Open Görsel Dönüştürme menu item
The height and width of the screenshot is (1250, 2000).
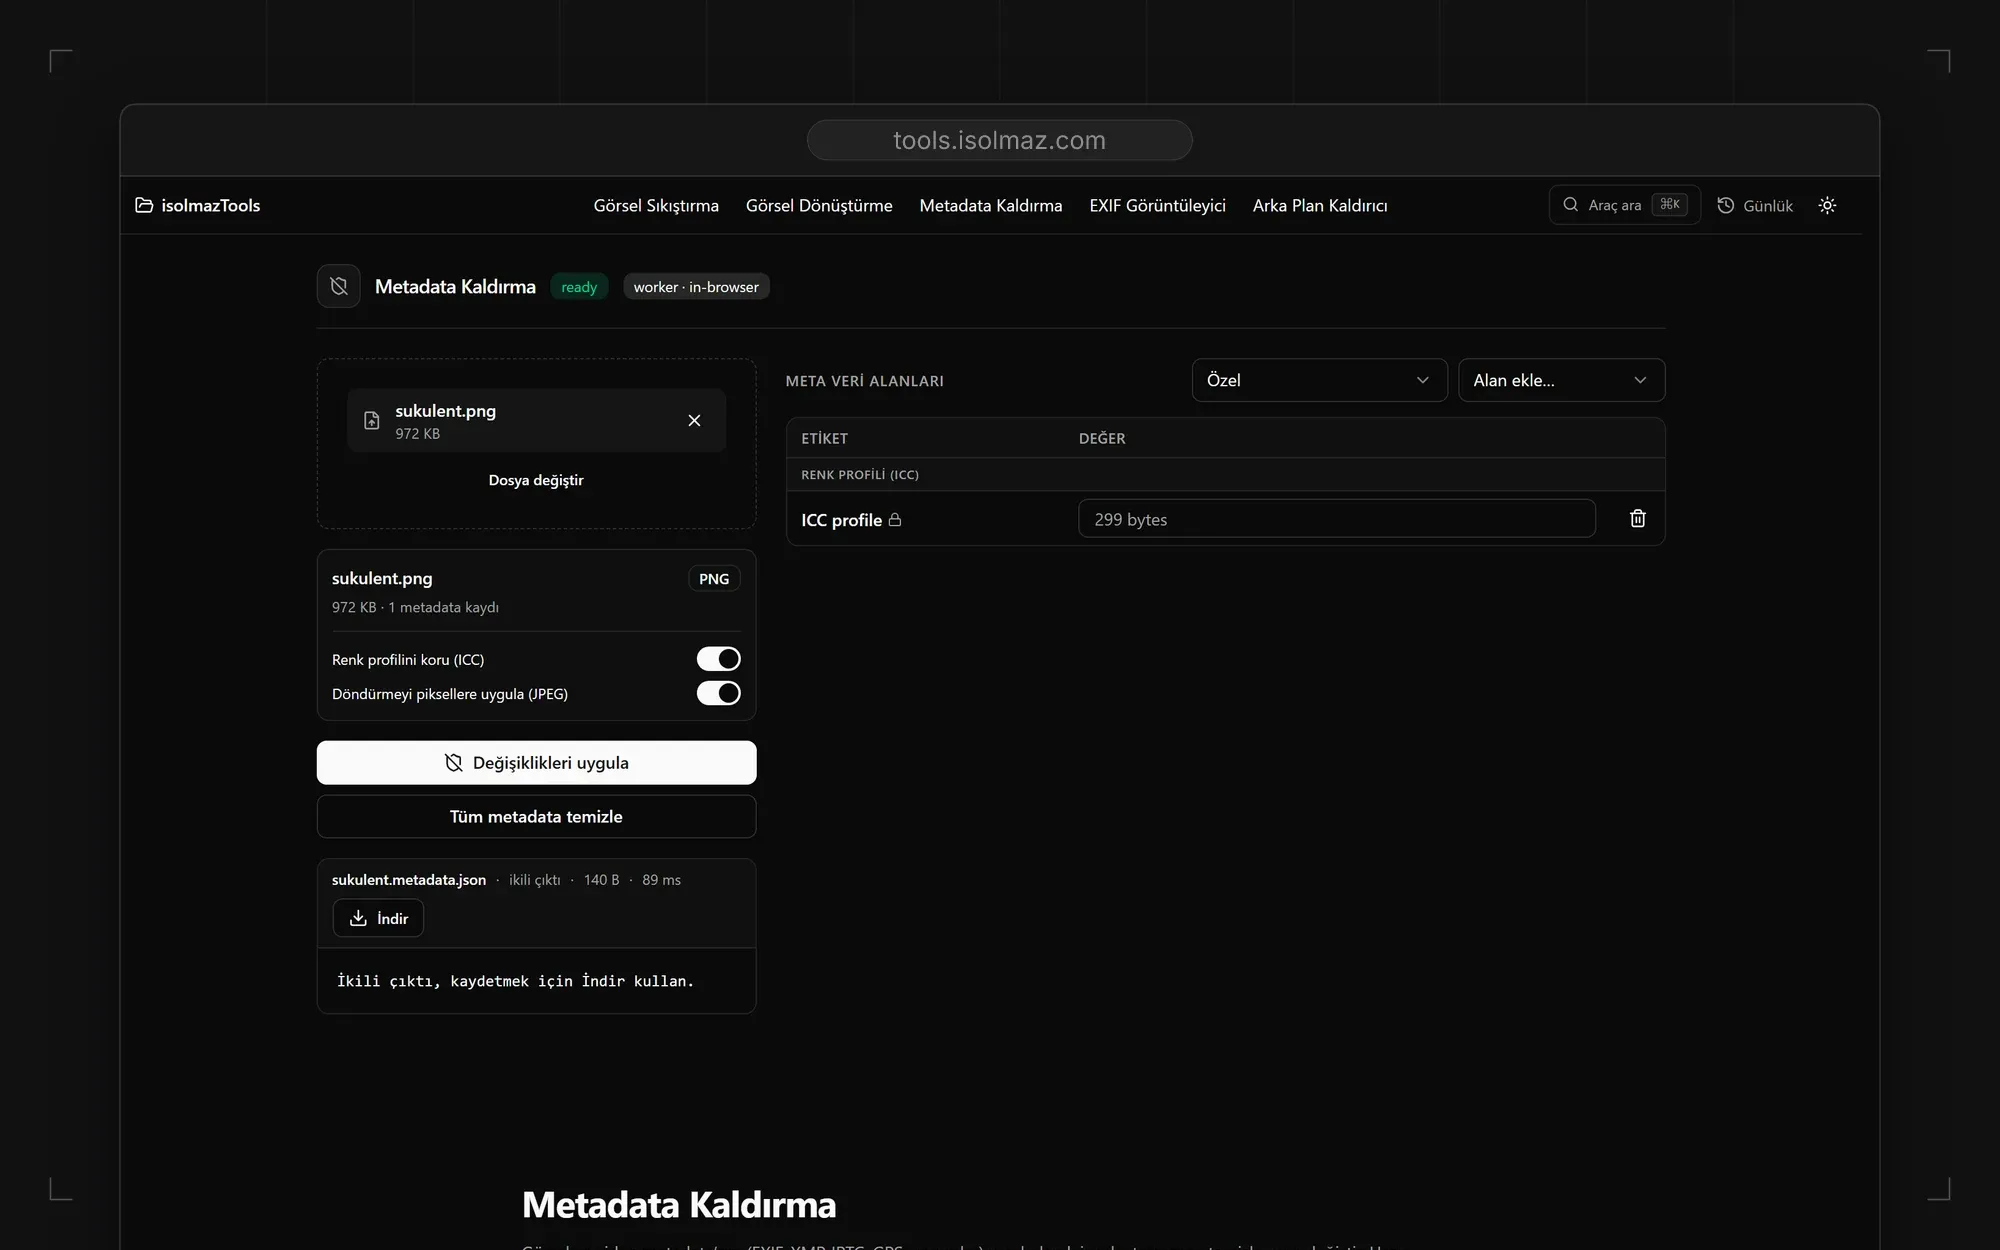tap(819, 205)
